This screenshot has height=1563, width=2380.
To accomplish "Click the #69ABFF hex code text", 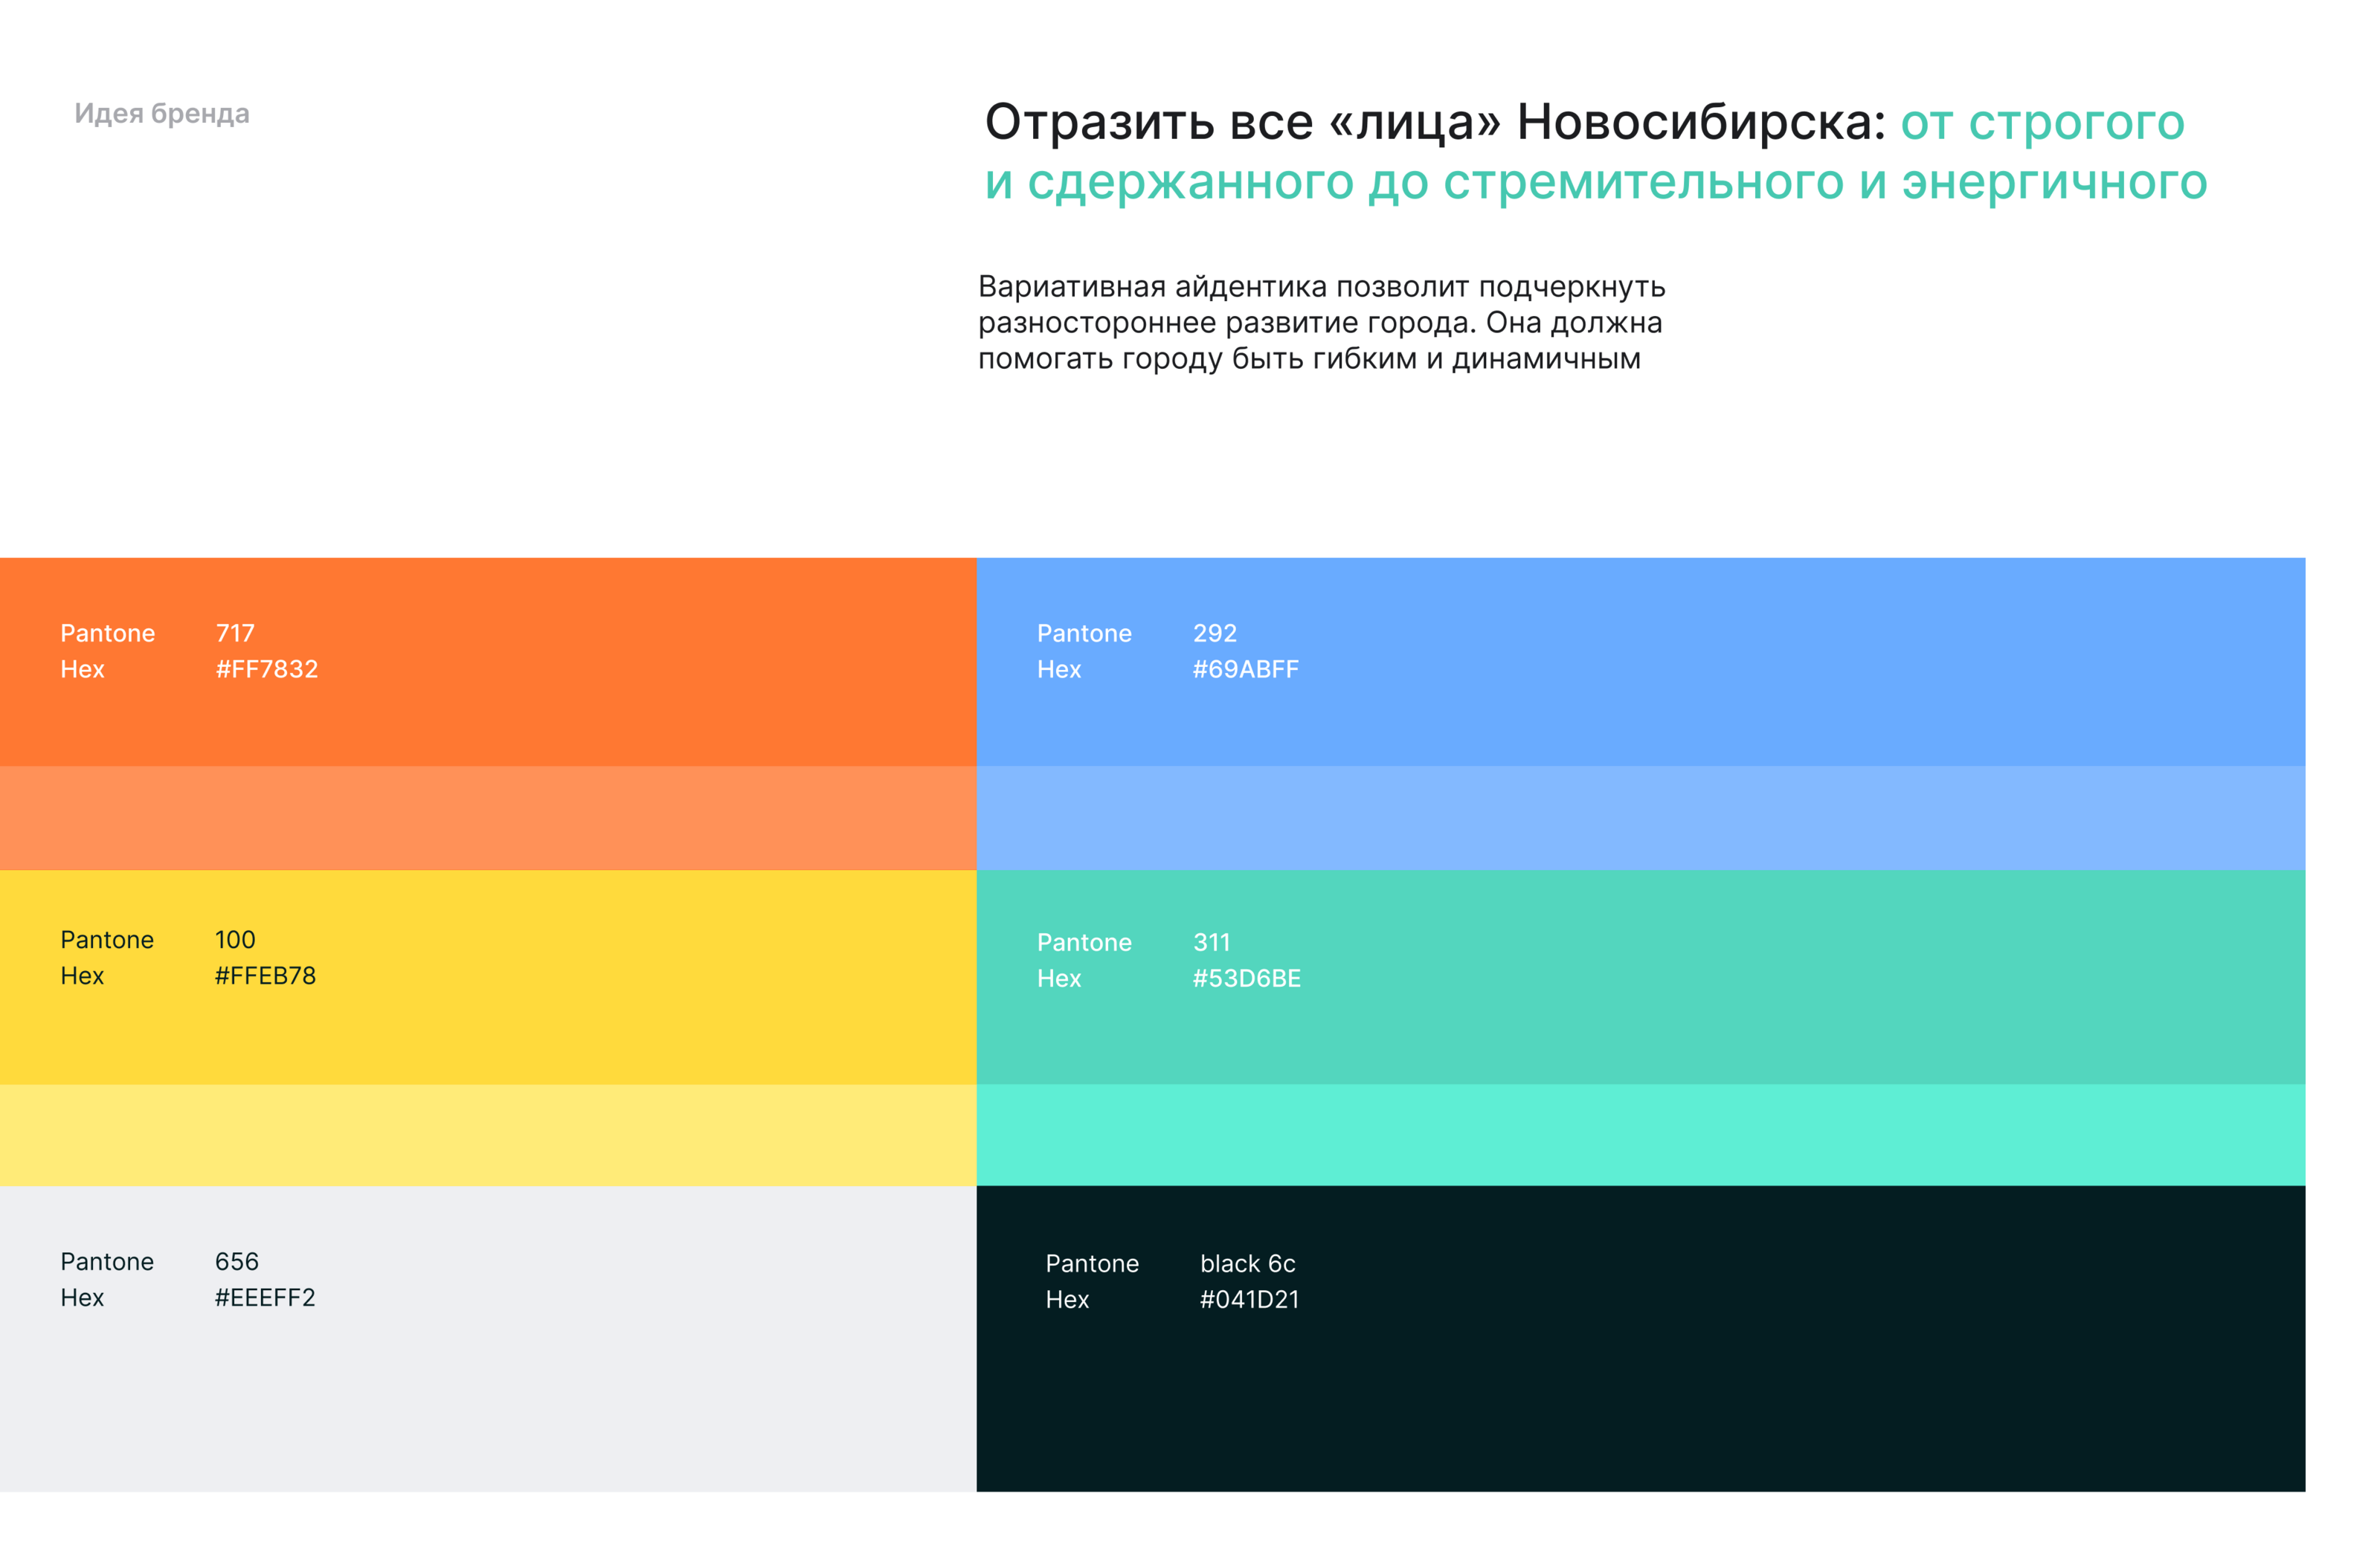I will click(1245, 669).
